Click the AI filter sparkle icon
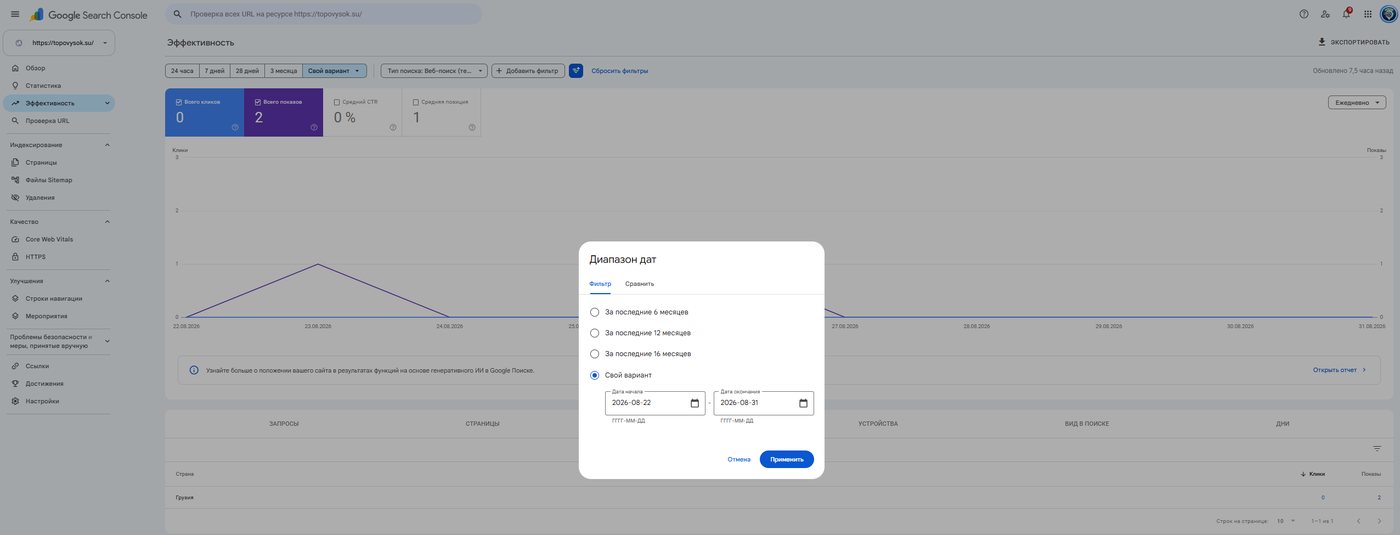The height and width of the screenshot is (535, 1400). click(576, 71)
